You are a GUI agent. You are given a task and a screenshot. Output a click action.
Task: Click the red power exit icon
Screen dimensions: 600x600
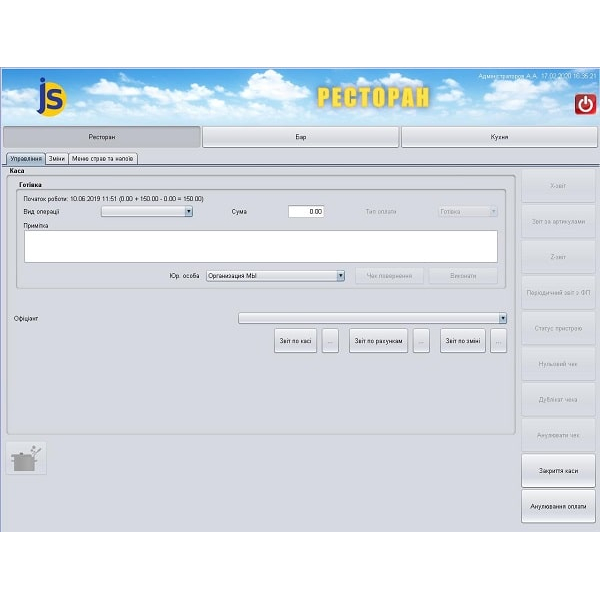(585, 104)
